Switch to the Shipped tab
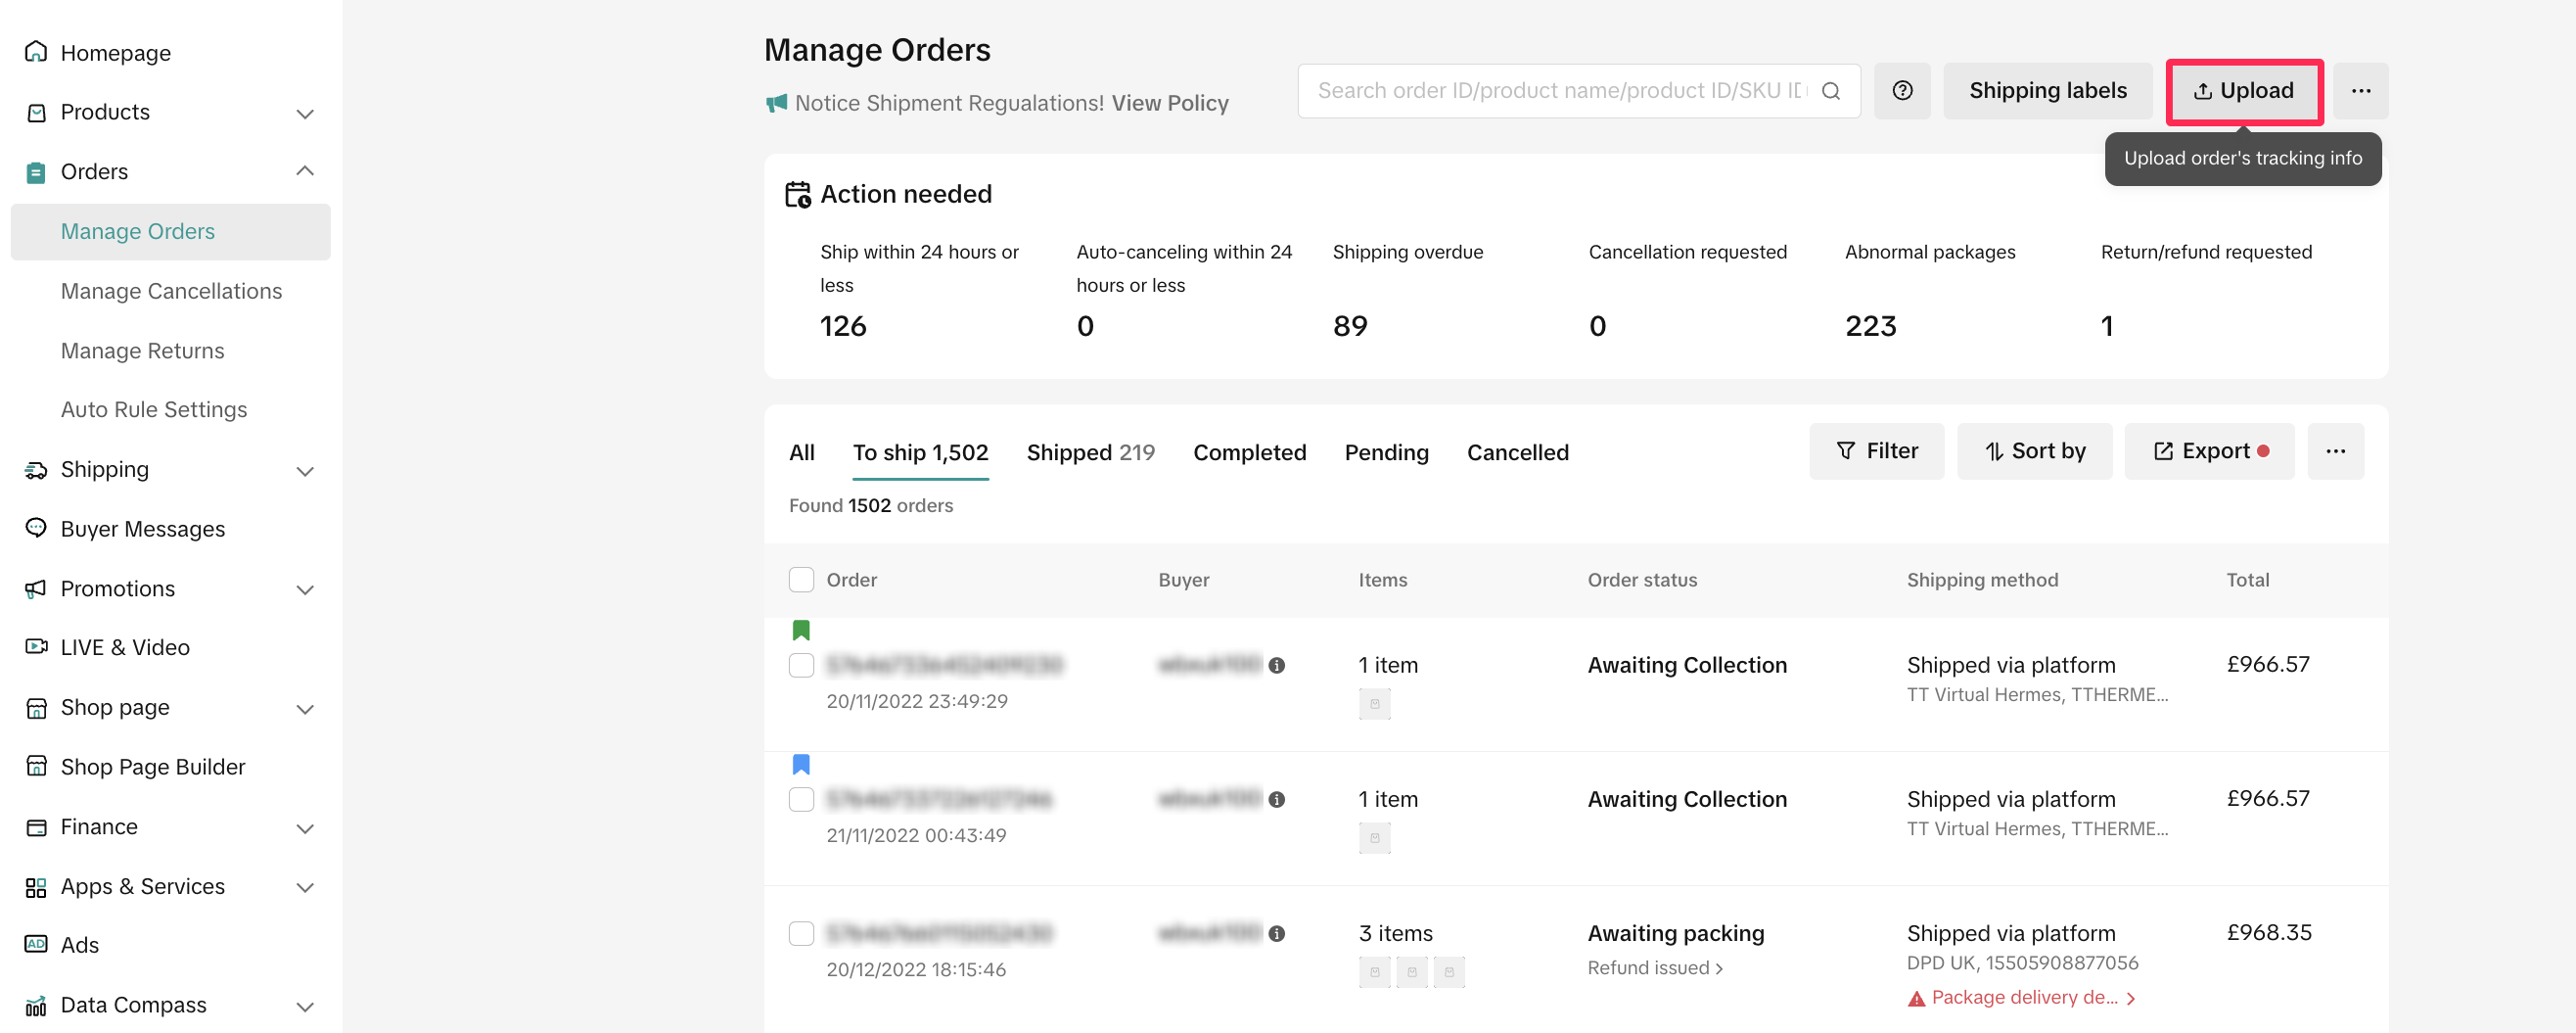Image resolution: width=2576 pixels, height=1033 pixels. coord(1089,452)
